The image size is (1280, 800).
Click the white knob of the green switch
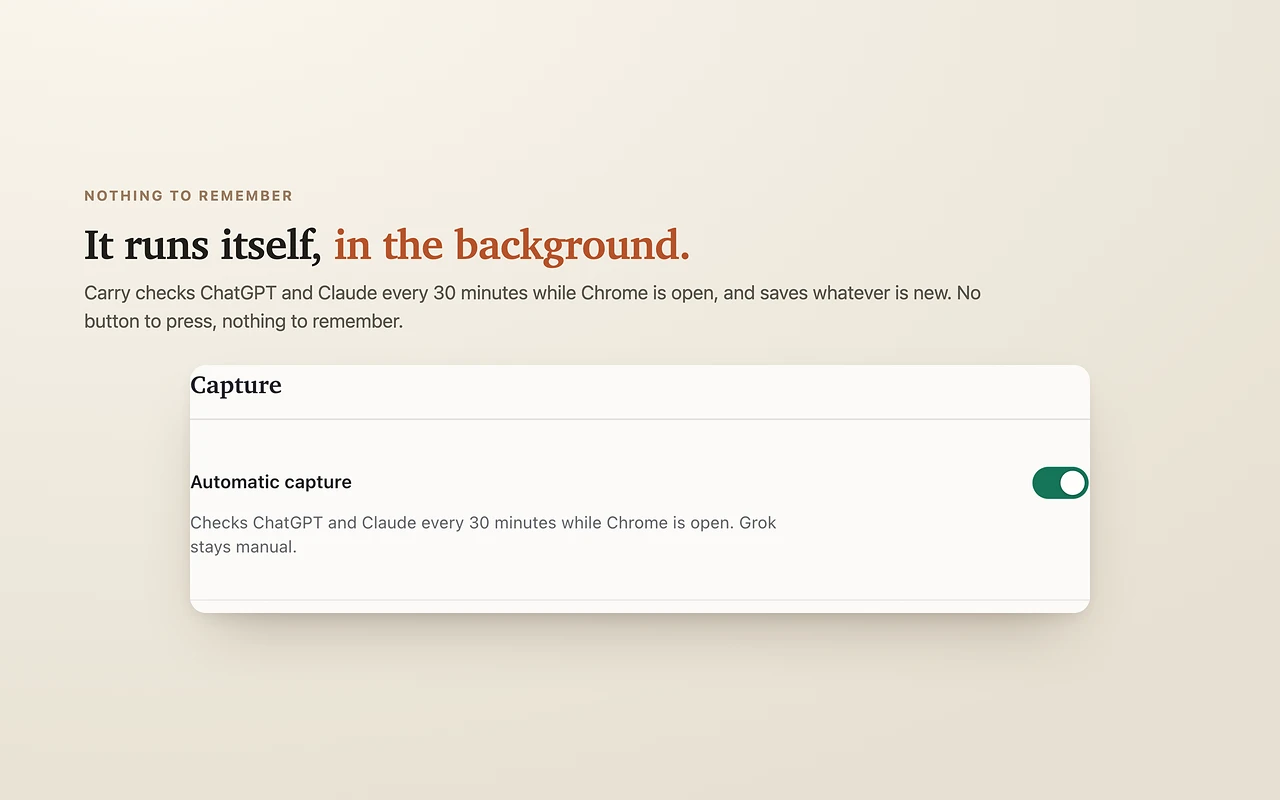[x=1072, y=483]
